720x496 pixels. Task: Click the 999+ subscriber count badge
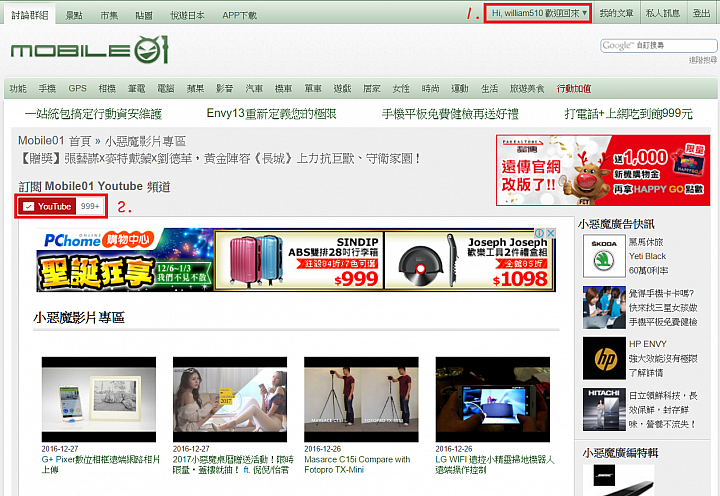(x=90, y=207)
